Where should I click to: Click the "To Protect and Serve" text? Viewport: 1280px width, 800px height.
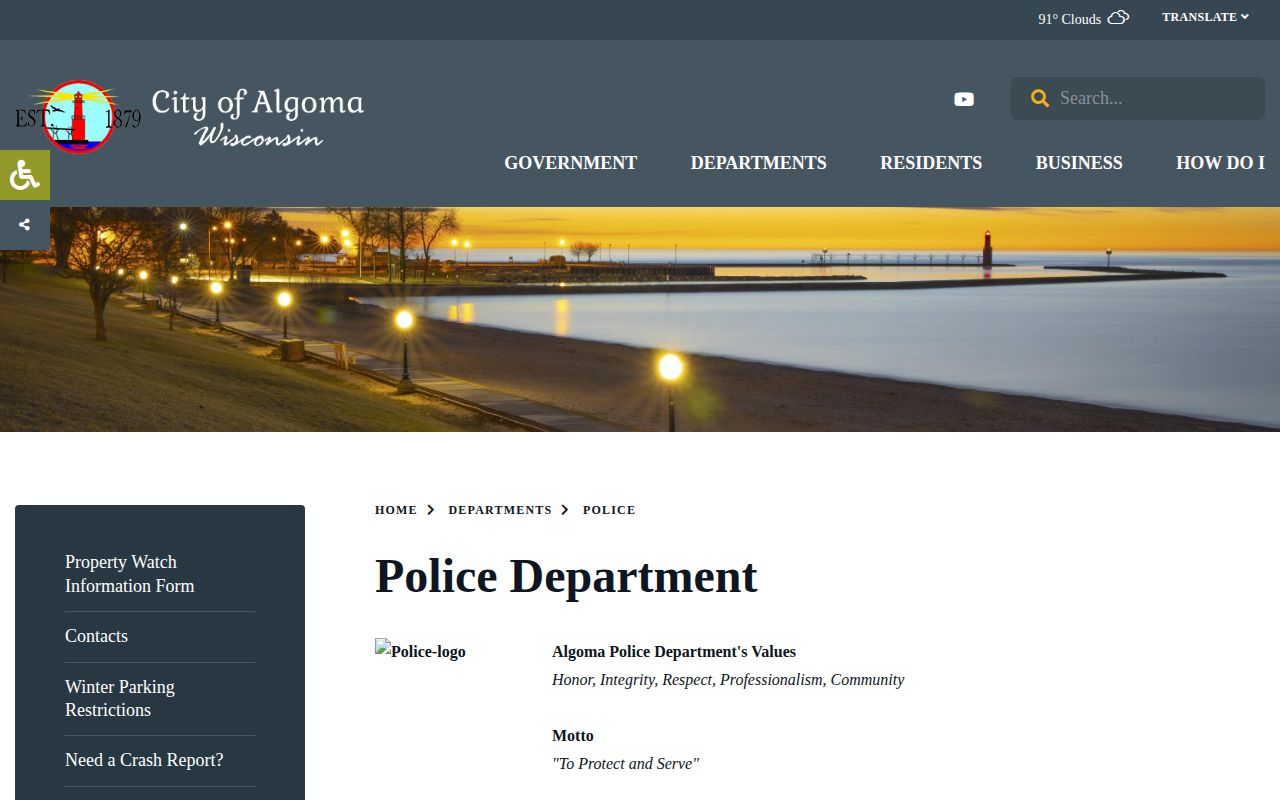625,764
